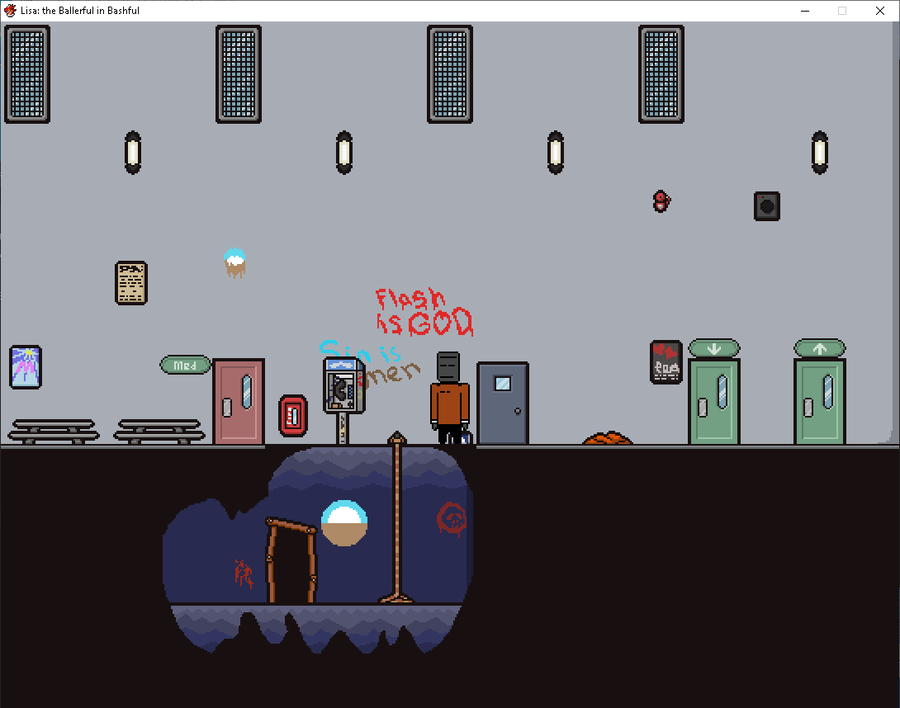Click the bench next to Med door
The width and height of the screenshot is (900, 708).
click(159, 432)
